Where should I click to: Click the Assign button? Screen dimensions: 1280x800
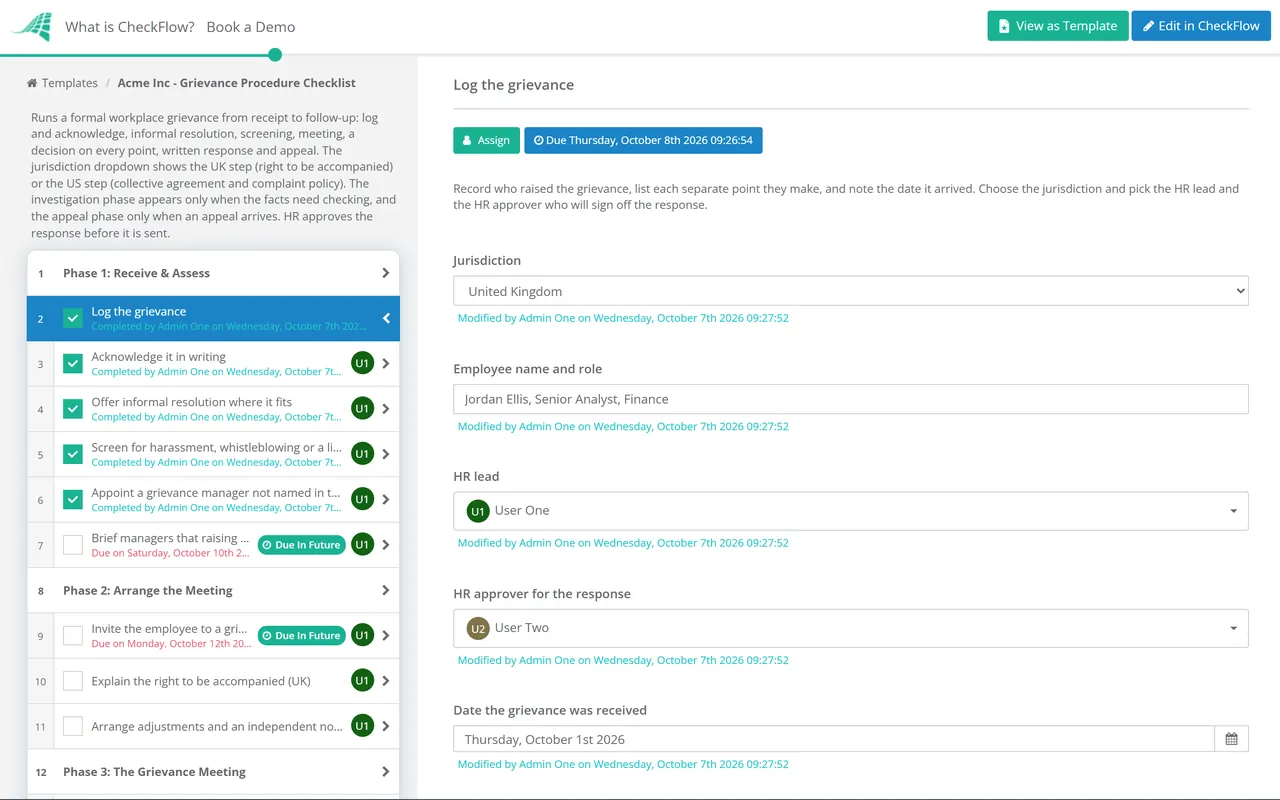[x=486, y=140]
